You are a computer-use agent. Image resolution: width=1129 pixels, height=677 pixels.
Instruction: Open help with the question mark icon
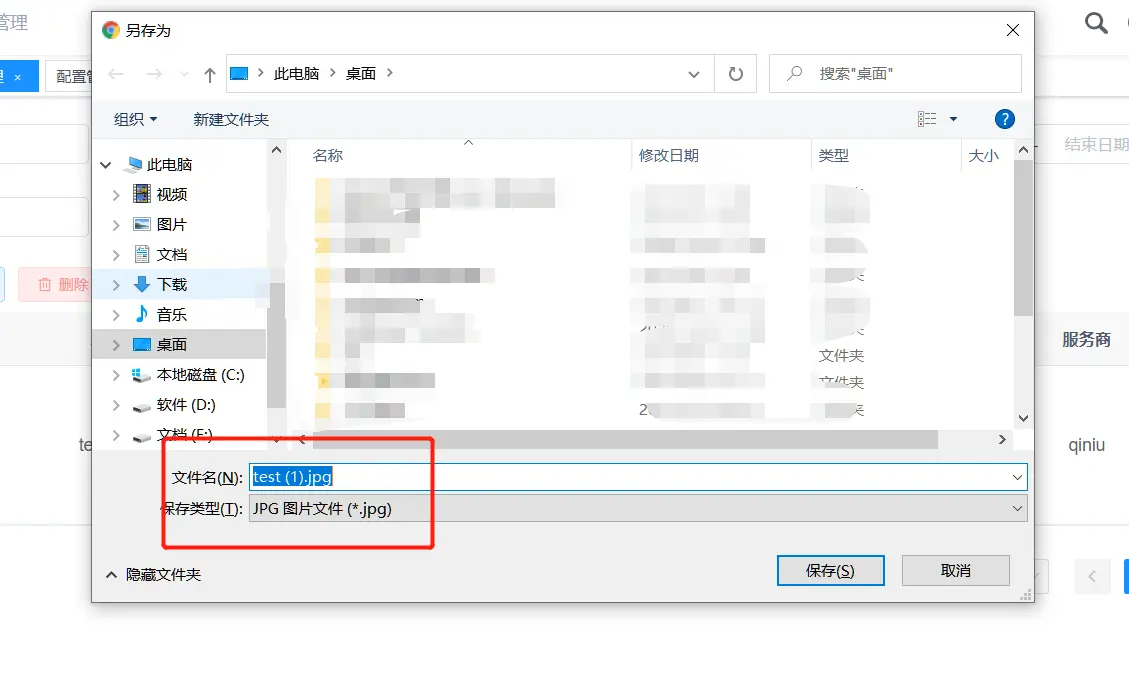(x=1004, y=119)
